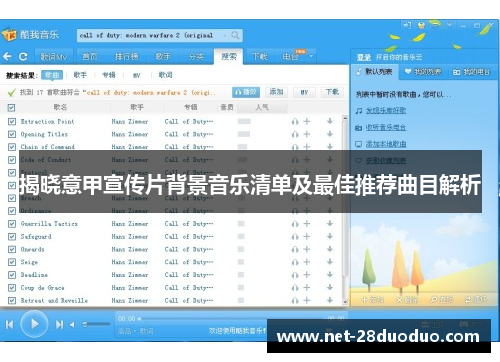The image size is (500, 362).
Task: Open the 排行榜 tab
Action: pyautogui.click(x=127, y=57)
